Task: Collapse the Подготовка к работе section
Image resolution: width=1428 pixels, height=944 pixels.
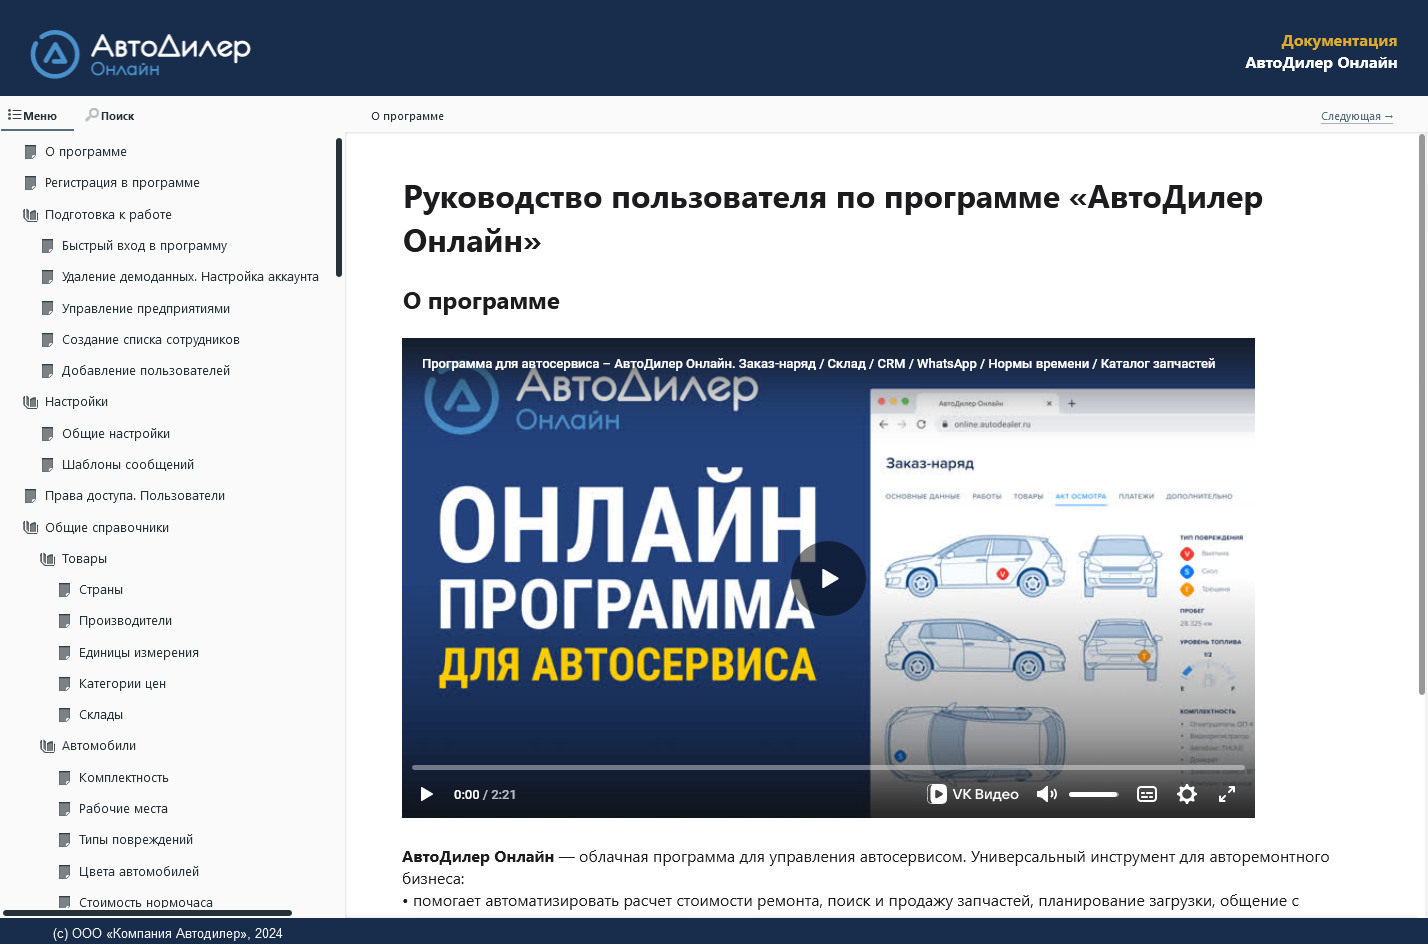Action: pos(108,215)
